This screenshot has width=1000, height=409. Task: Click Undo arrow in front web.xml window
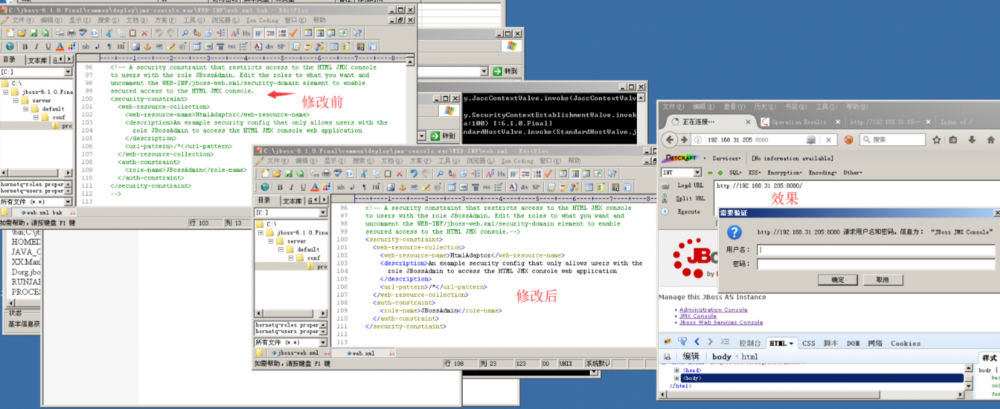[x=413, y=174]
